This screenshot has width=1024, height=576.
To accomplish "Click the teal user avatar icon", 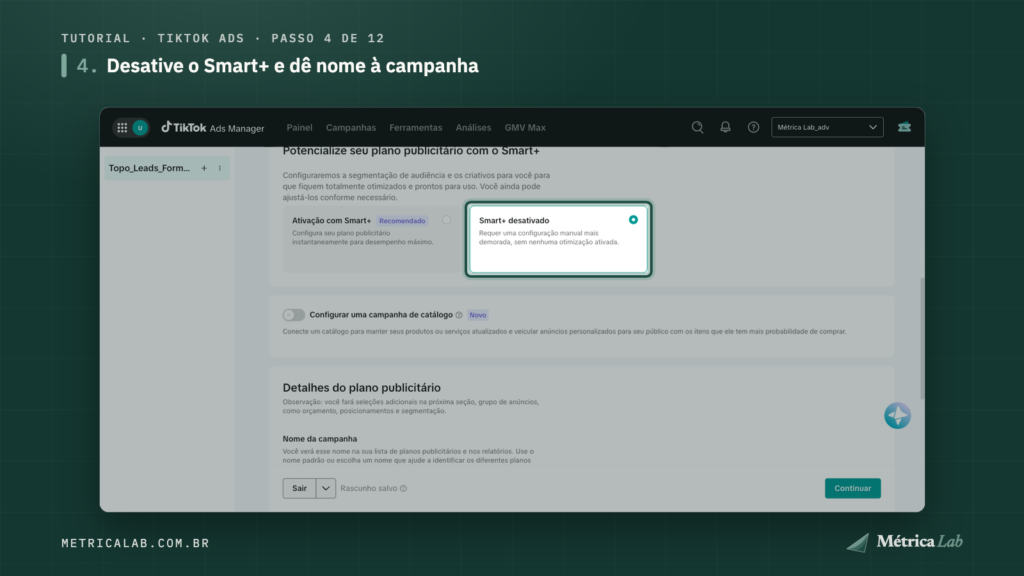I will click(x=140, y=128).
